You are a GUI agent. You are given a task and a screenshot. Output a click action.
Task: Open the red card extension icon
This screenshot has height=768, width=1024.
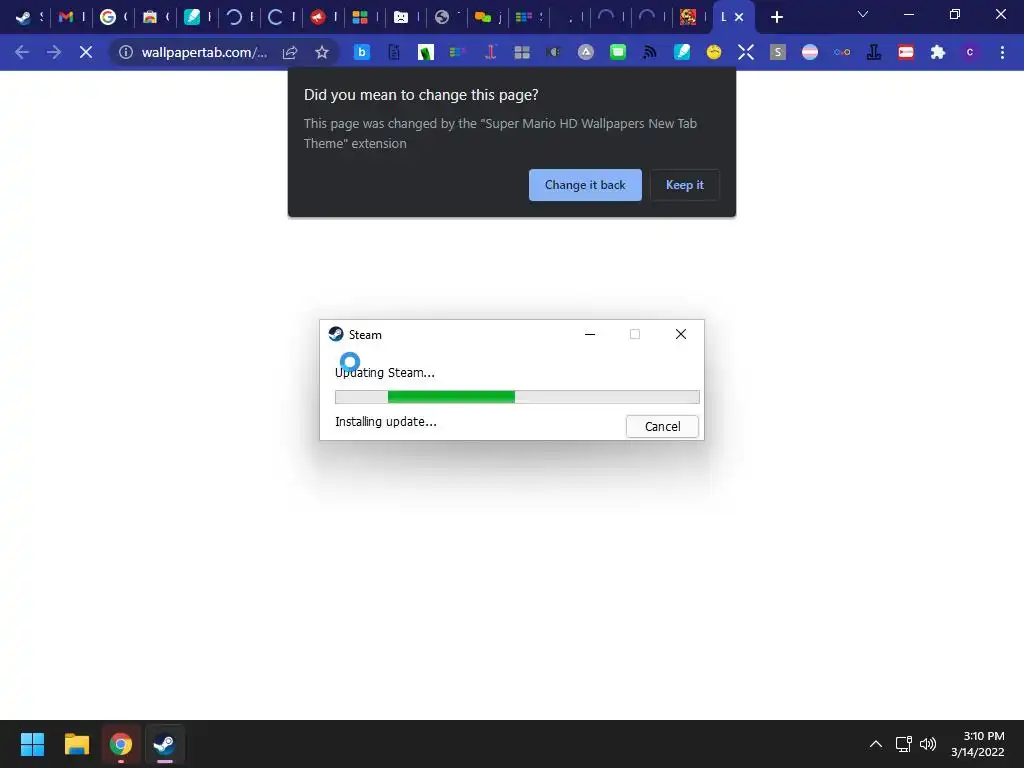coord(906,52)
